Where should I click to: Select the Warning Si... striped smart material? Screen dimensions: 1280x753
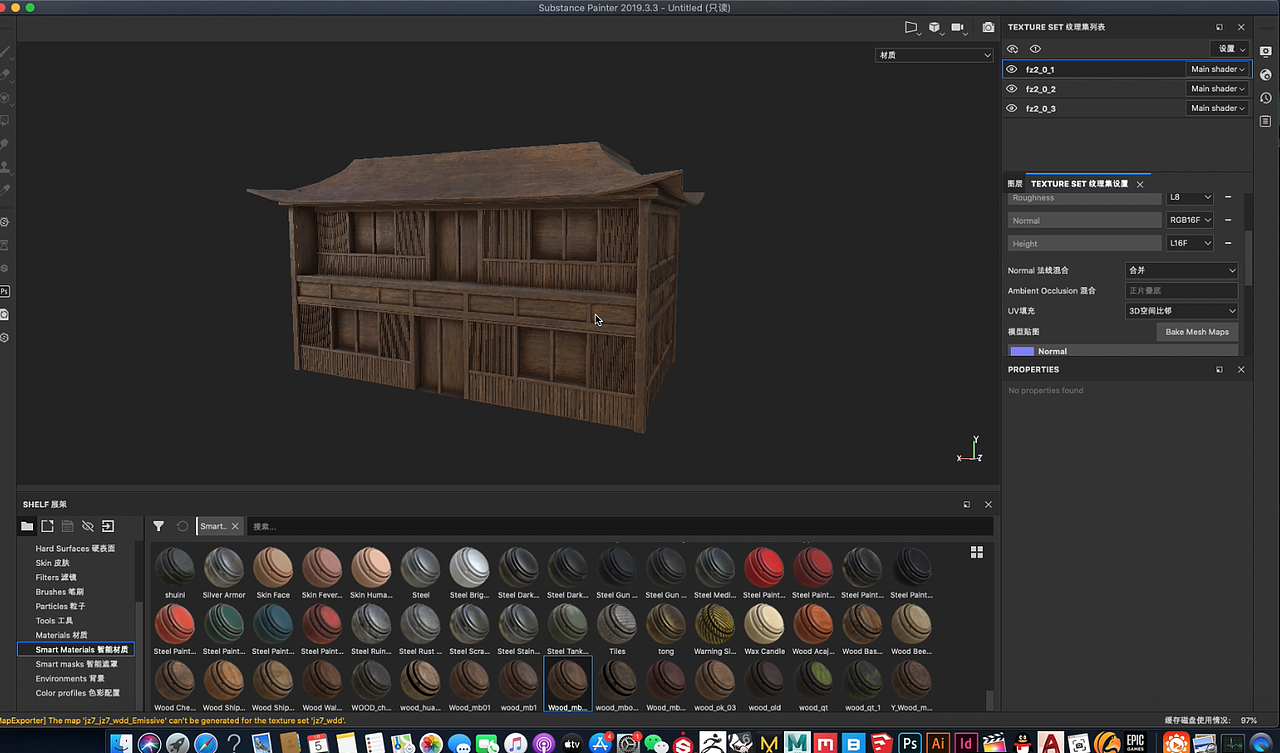[715, 629]
